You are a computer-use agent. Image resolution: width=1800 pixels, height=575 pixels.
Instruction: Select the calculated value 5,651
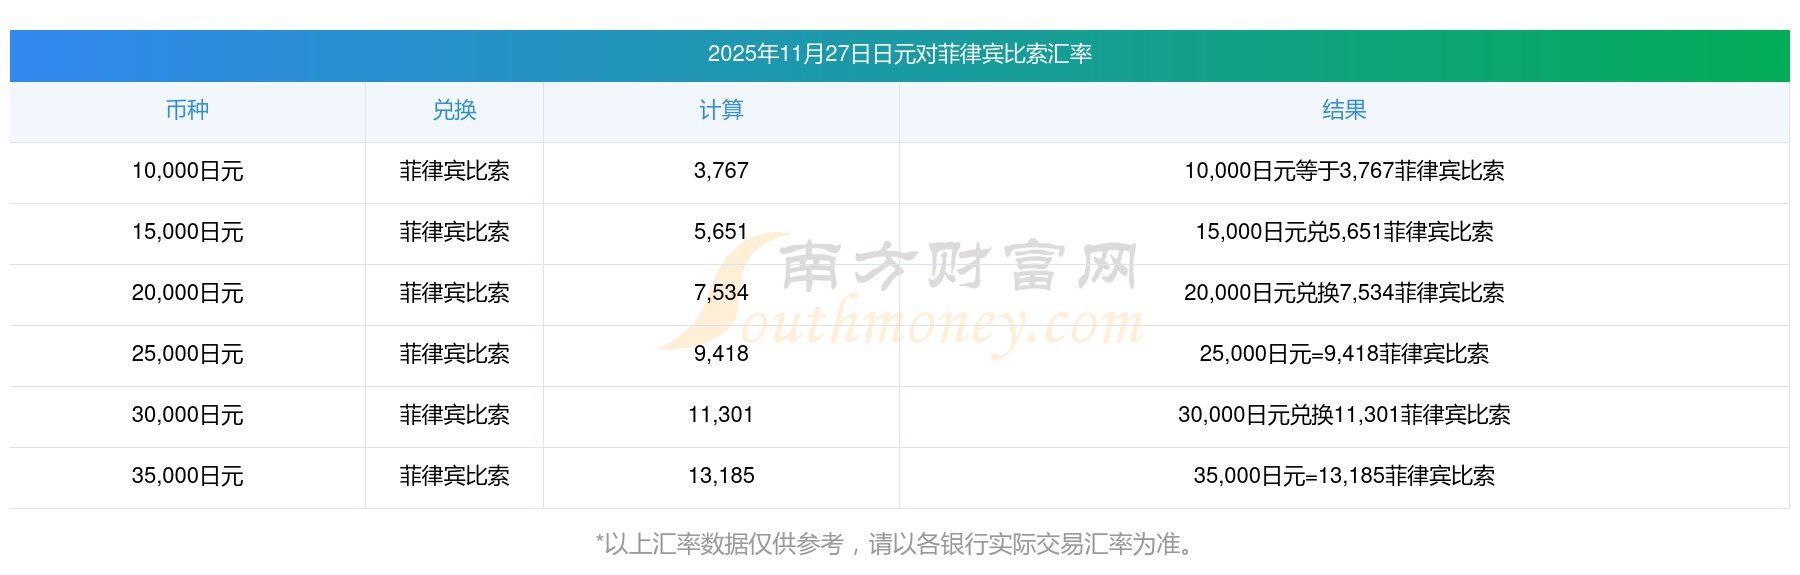tap(721, 232)
